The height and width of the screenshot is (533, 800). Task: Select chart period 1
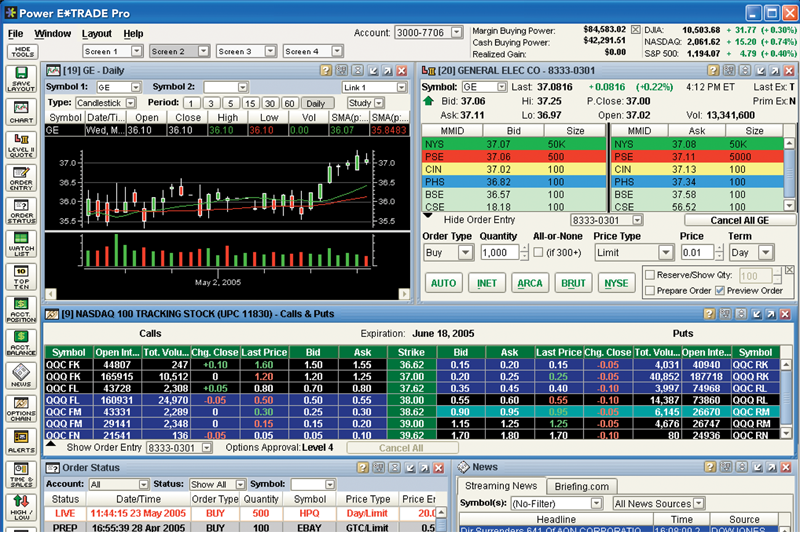click(x=191, y=103)
